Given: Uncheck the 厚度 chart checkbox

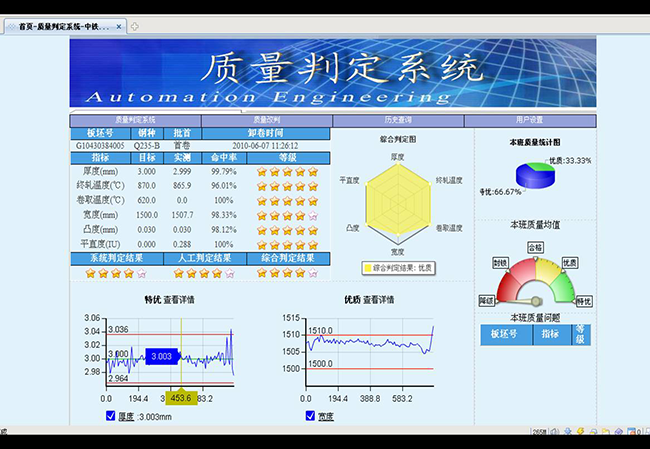Looking at the screenshot, I should 110,415.
